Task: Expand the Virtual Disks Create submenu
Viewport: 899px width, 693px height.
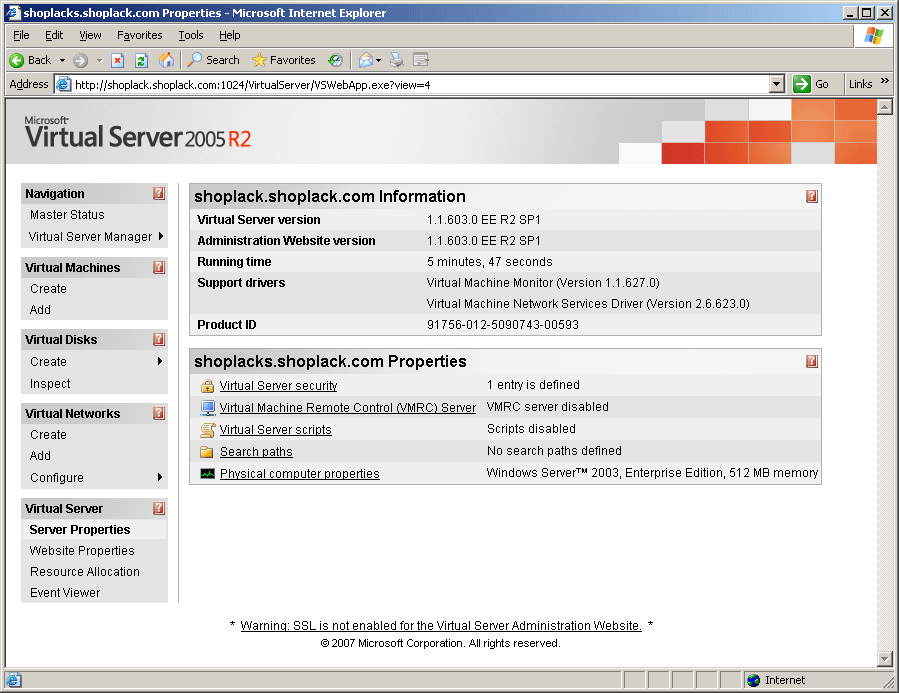Action: click(160, 361)
